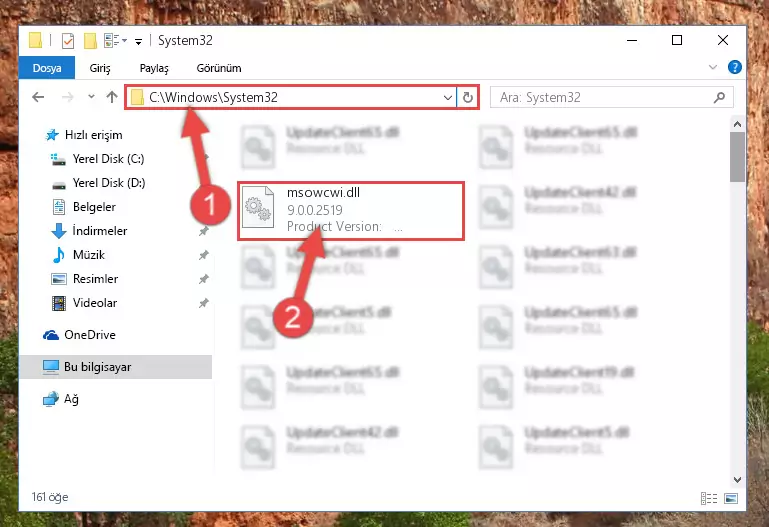Click the Ağ network icon
The width and height of the screenshot is (769, 527).
51,399
